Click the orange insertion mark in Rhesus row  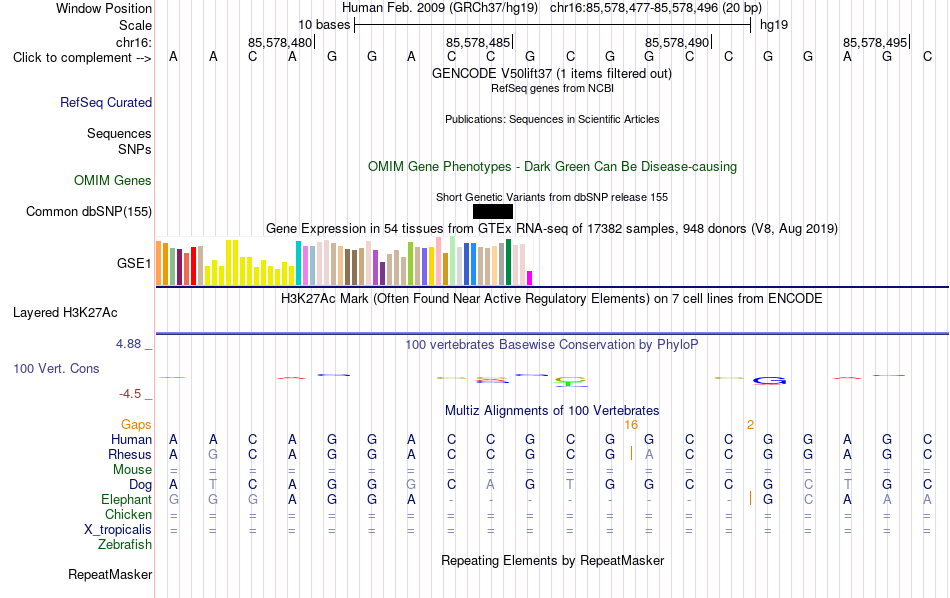tap(631, 453)
